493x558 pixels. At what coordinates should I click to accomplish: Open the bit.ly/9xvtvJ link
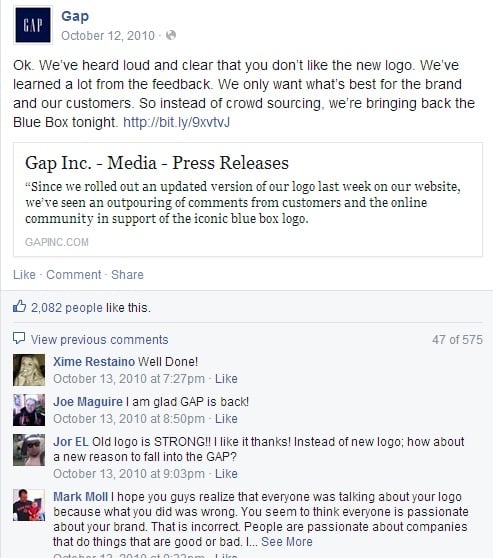point(177,122)
